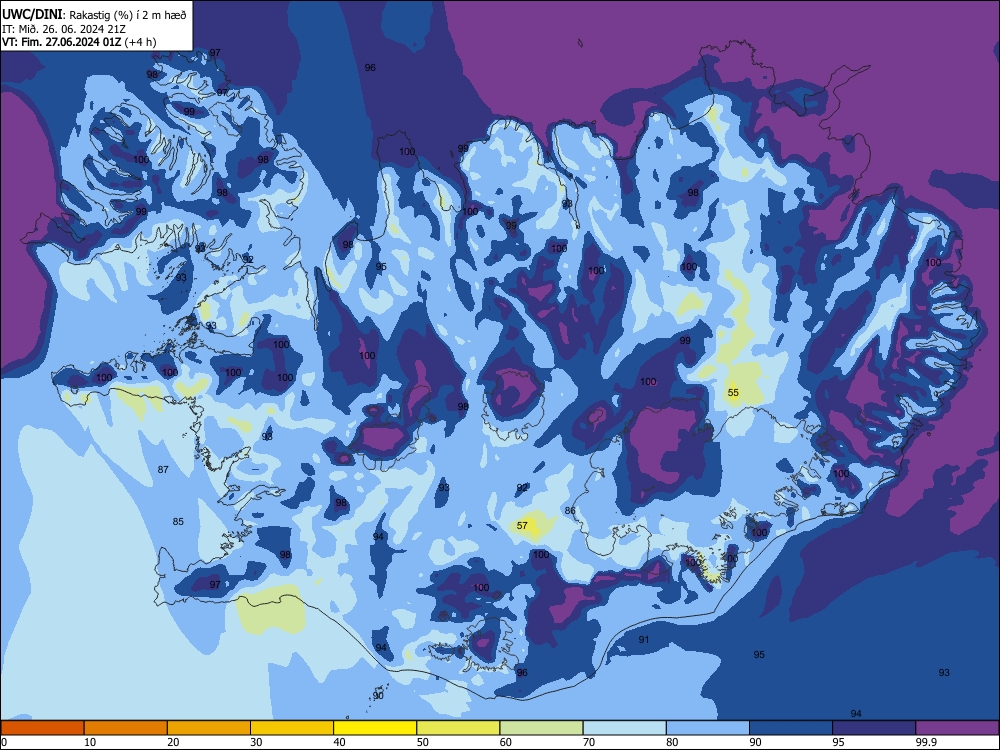Screen dimensions: 1000x750
Task: Click the legend tick label 50
Action: point(423,742)
